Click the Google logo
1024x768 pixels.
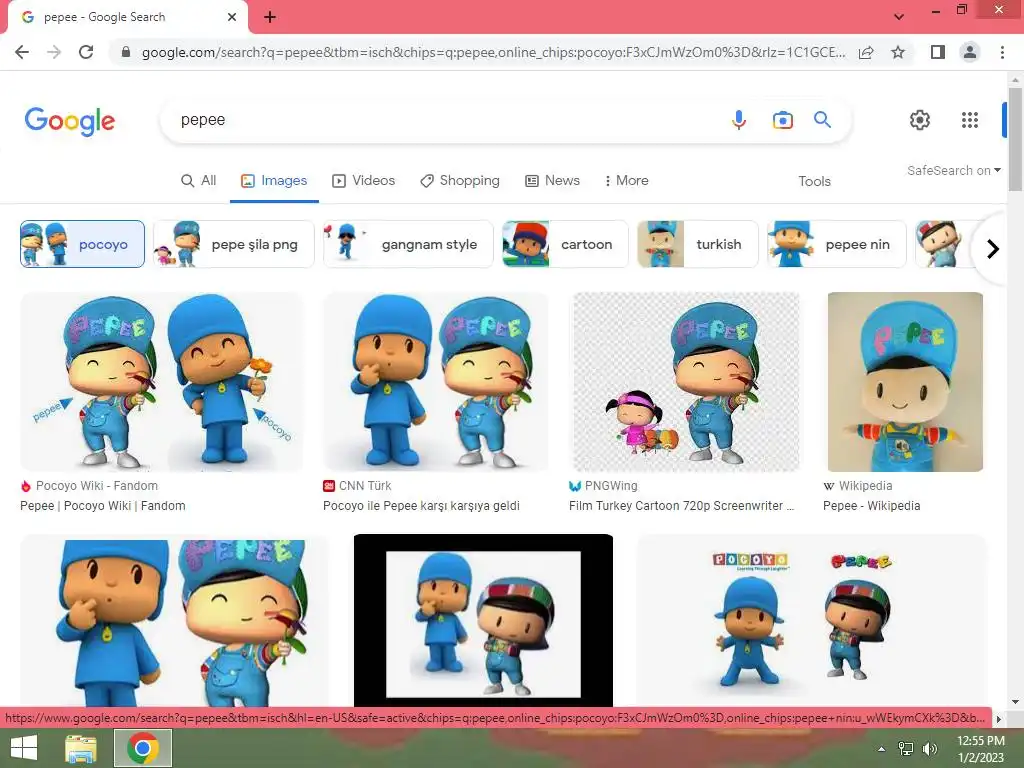tap(70, 121)
